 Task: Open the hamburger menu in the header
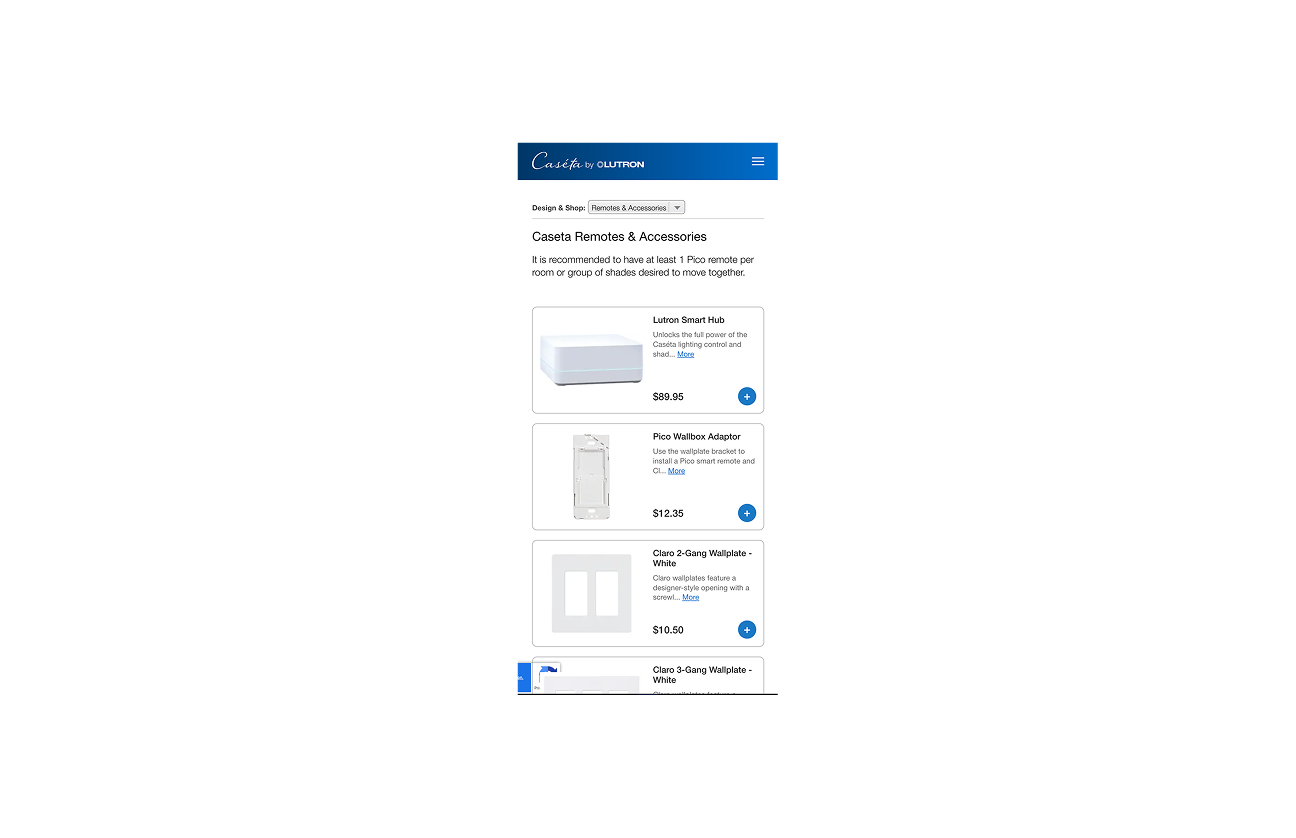coord(757,161)
